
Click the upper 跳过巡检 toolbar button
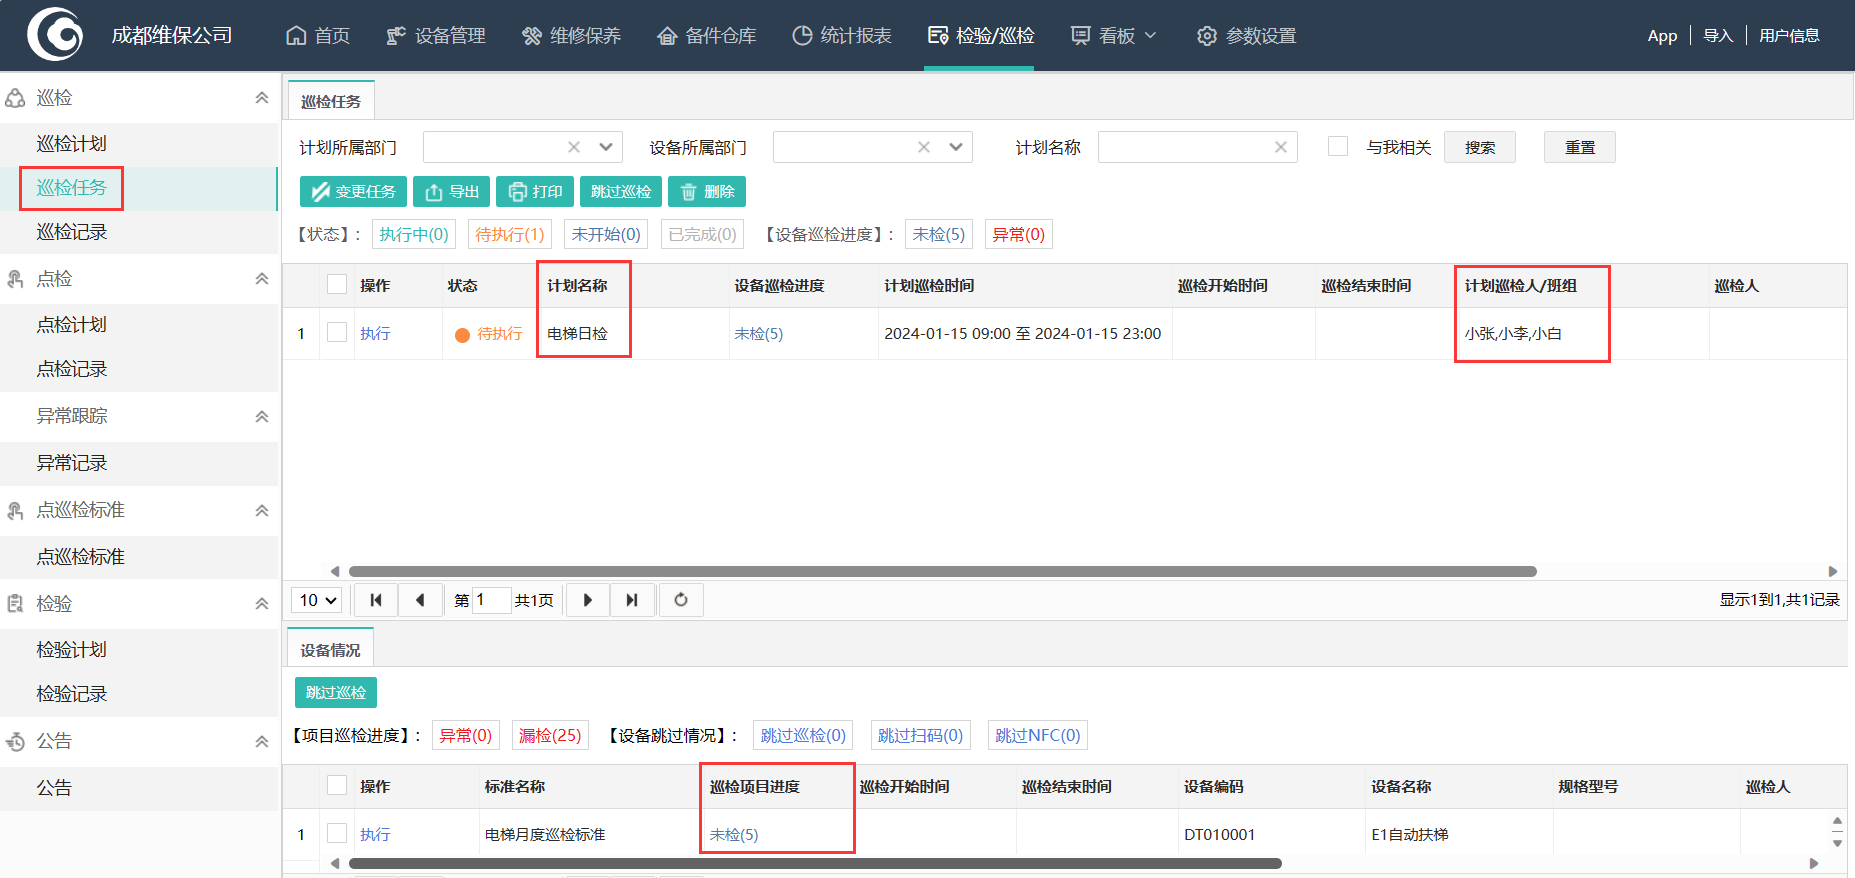click(621, 192)
